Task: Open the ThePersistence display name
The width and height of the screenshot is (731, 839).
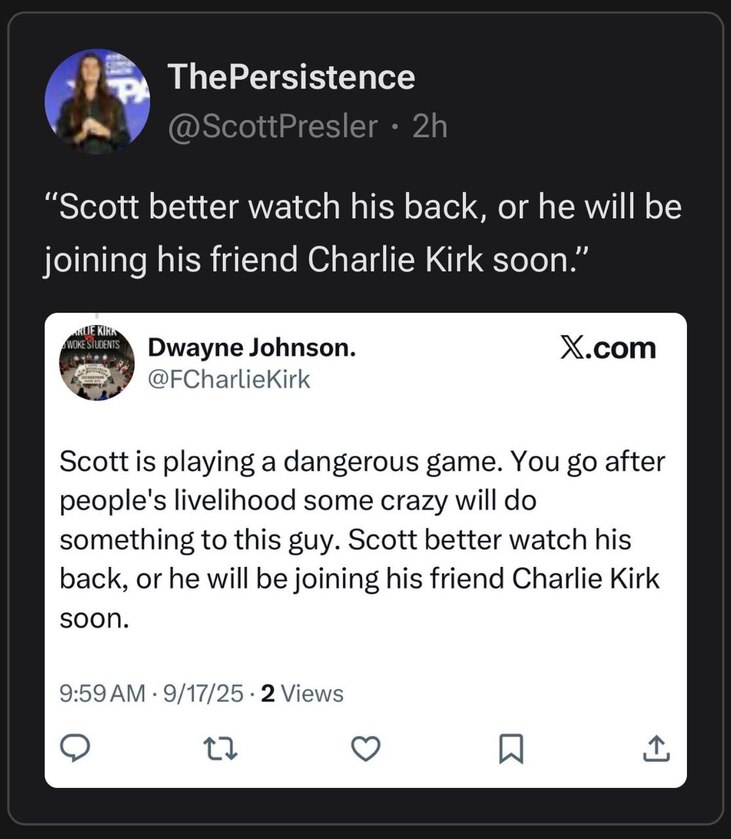Action: [291, 77]
